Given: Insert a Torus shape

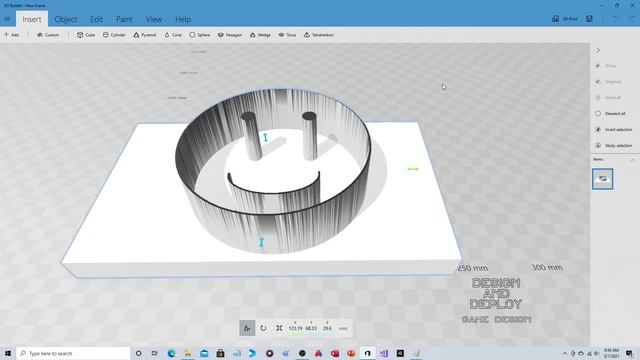Looking at the screenshot, I should [287, 35].
